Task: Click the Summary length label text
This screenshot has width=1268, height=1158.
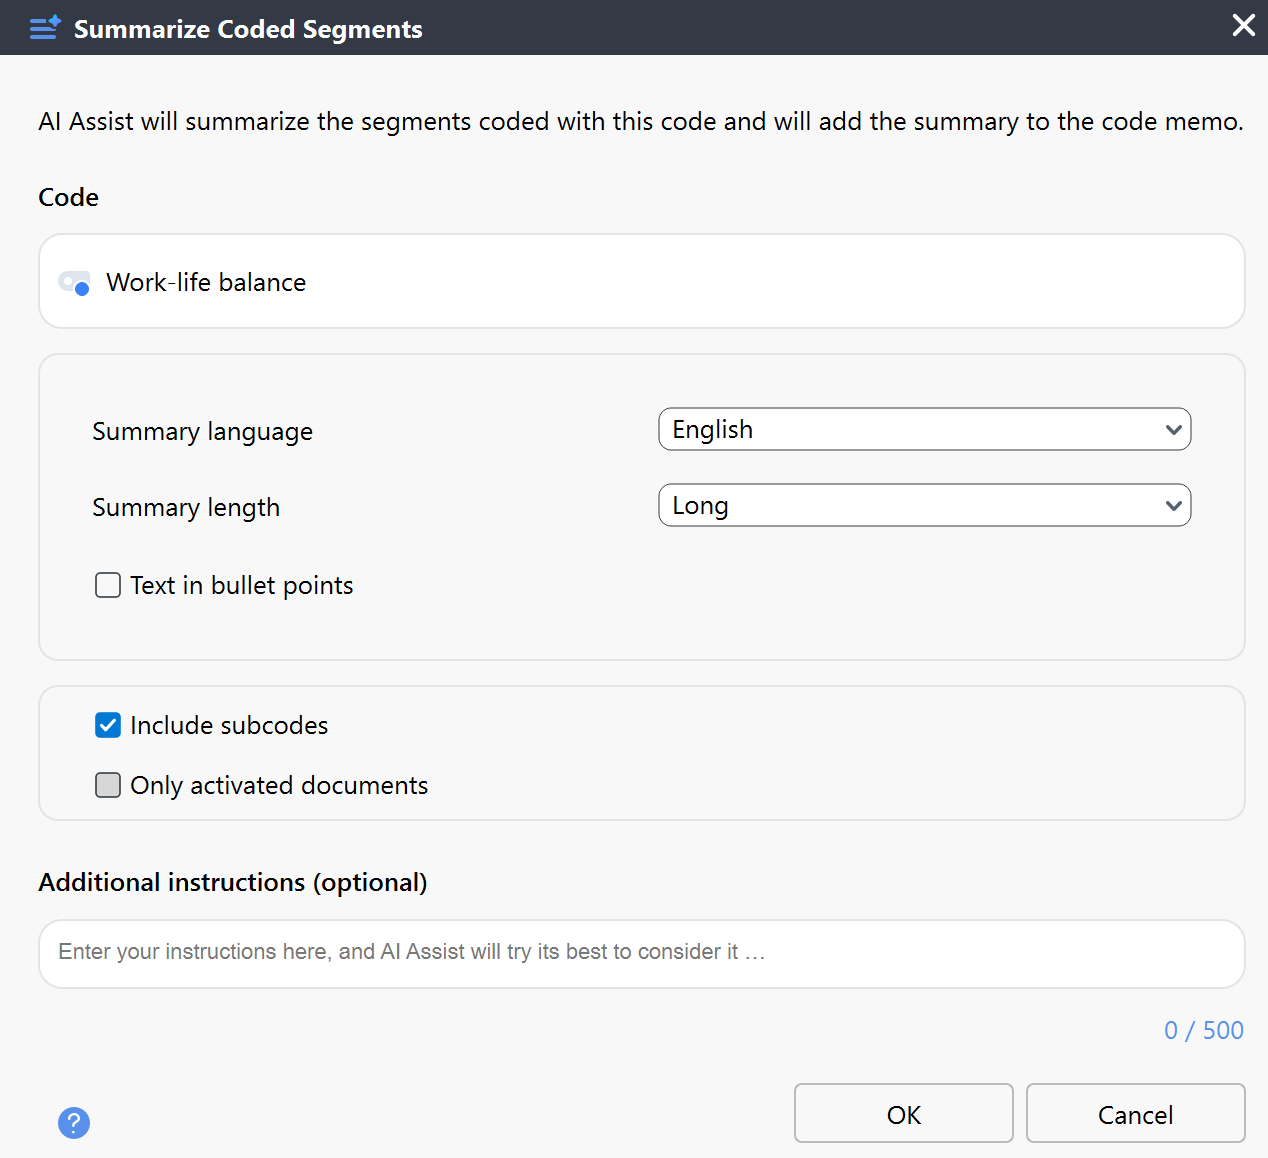Action: tap(186, 508)
